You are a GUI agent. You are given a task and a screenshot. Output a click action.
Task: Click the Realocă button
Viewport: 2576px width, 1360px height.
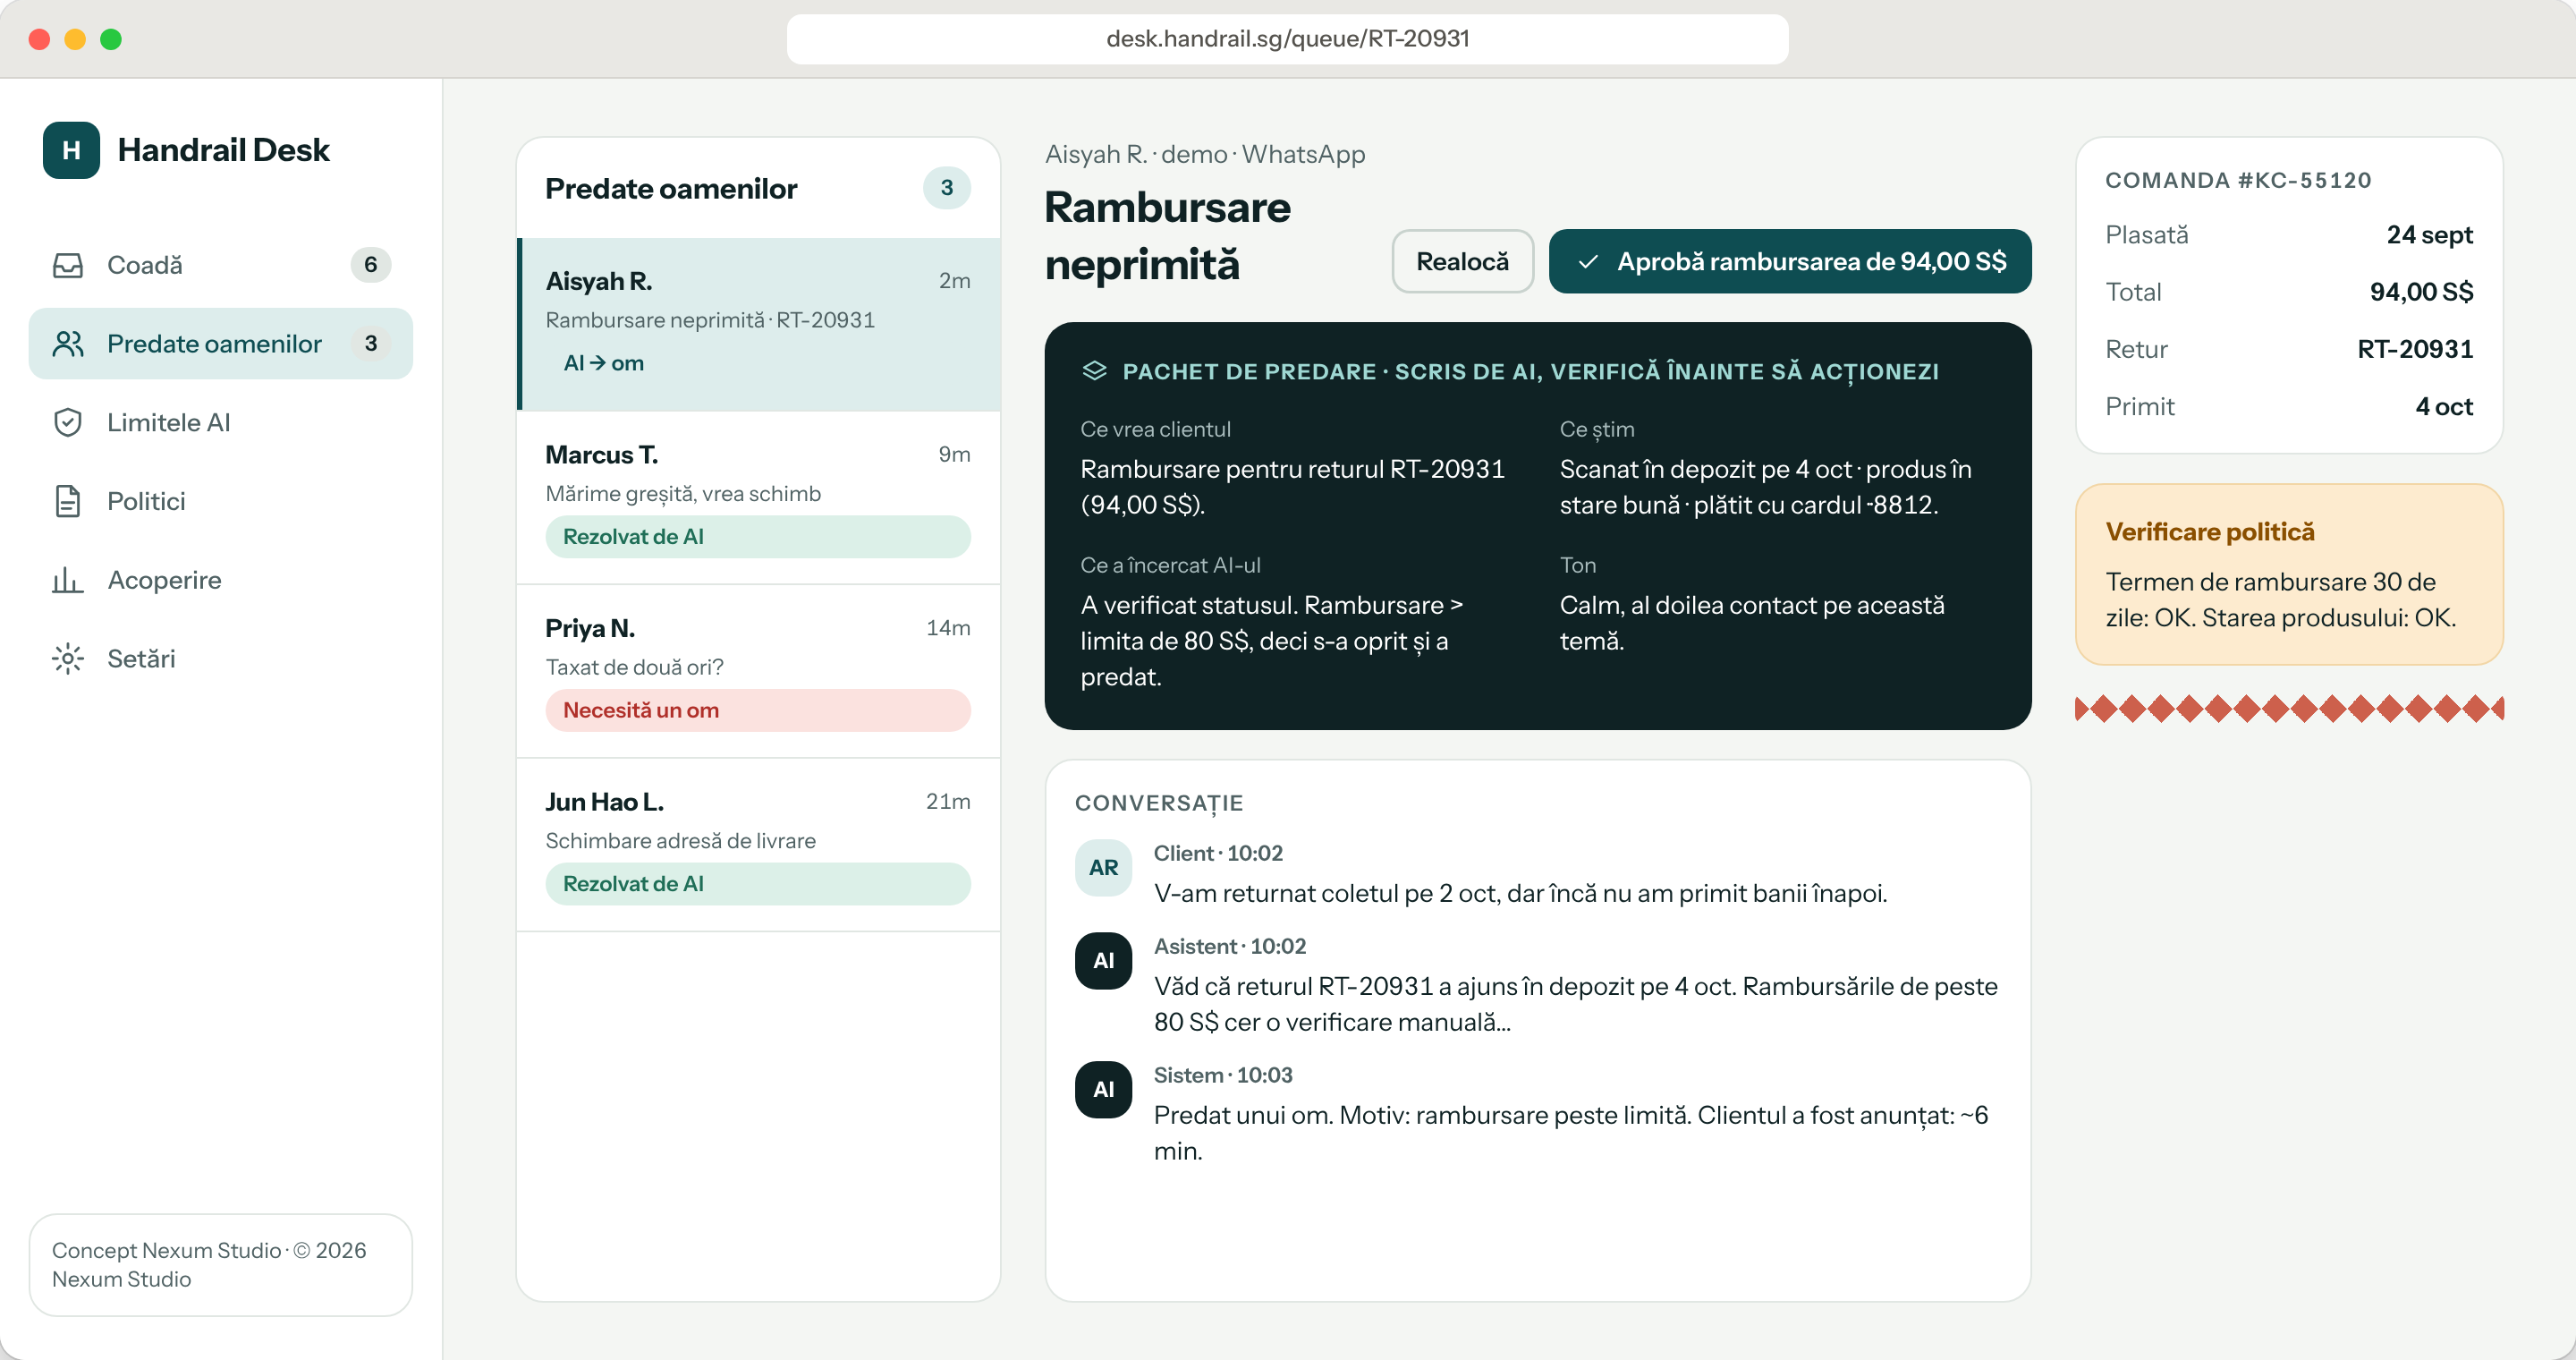[x=1462, y=262]
